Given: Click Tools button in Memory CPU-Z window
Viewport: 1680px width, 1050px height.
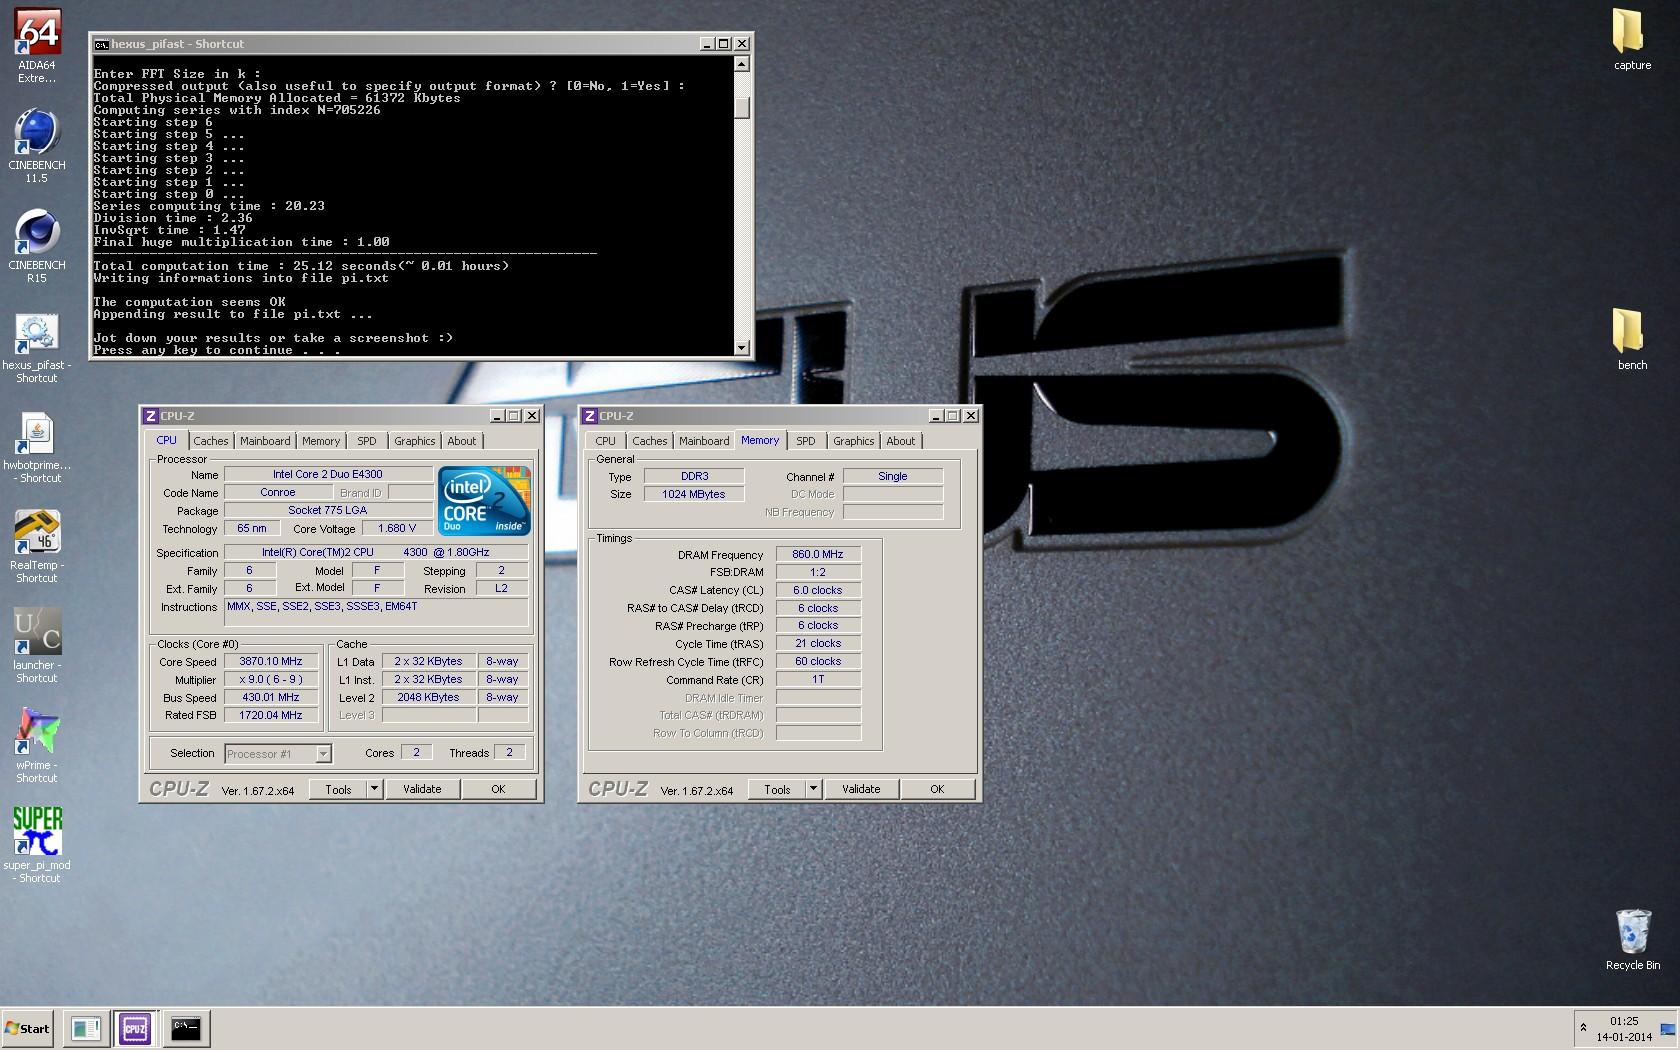Looking at the screenshot, I should click(777, 789).
